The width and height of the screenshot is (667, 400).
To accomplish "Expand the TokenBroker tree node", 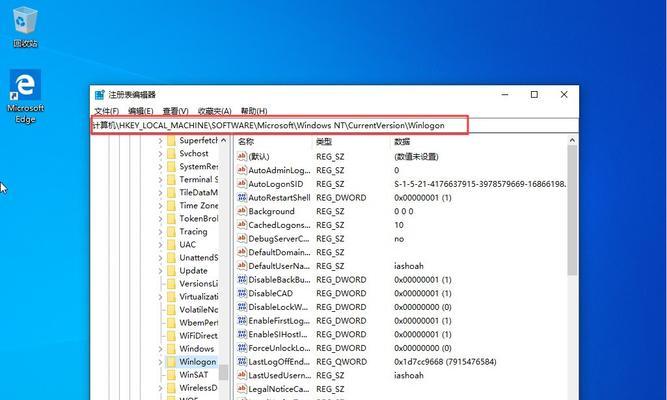I will [x=160, y=219].
